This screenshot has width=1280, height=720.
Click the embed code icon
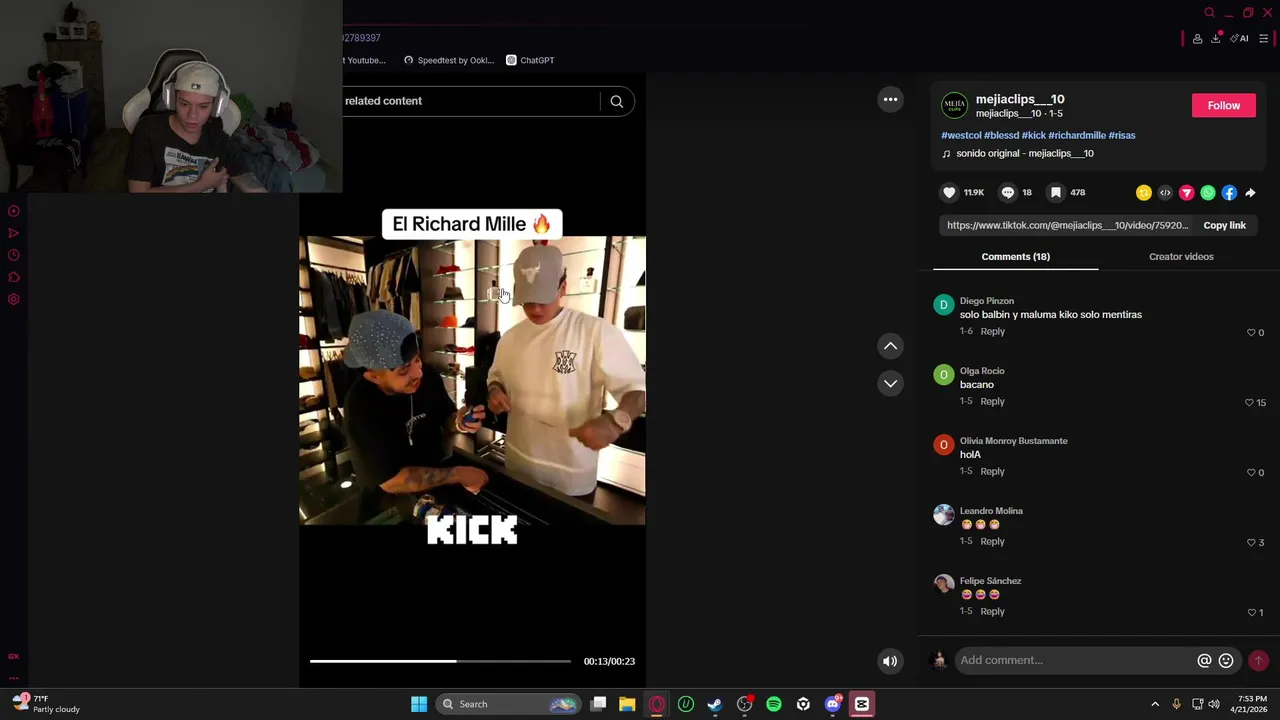[1165, 193]
